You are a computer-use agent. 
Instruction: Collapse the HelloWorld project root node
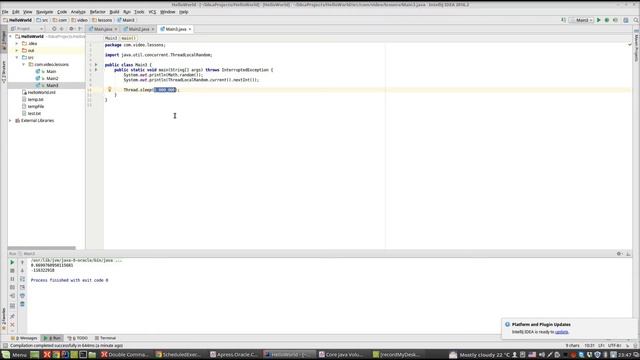(11, 36)
